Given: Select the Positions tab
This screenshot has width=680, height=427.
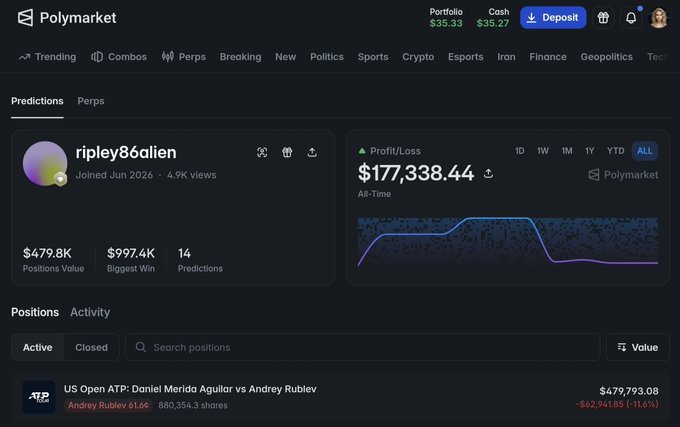Looking at the screenshot, I should coord(35,312).
